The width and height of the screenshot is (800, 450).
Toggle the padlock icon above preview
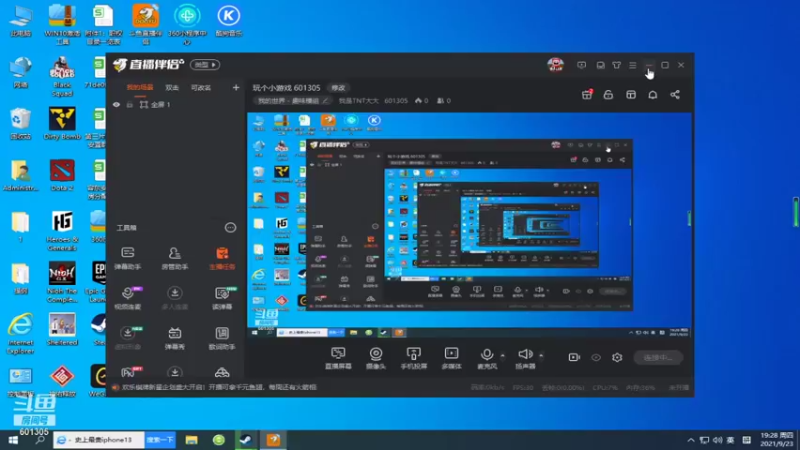coord(608,95)
